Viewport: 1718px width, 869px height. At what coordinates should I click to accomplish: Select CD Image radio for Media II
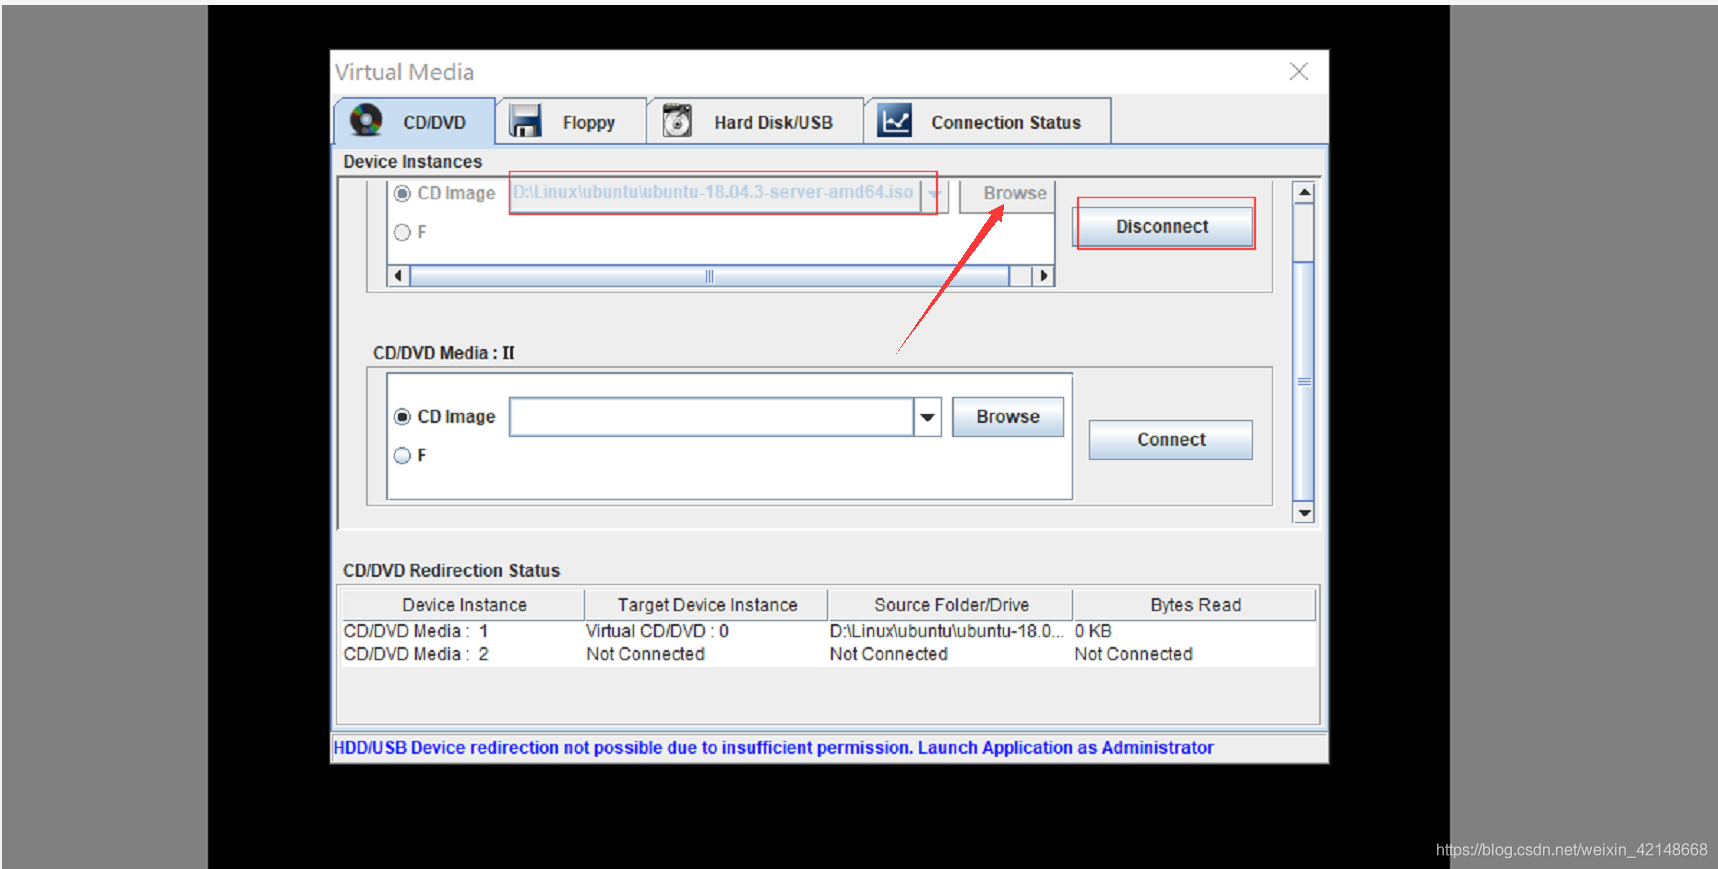tap(402, 416)
